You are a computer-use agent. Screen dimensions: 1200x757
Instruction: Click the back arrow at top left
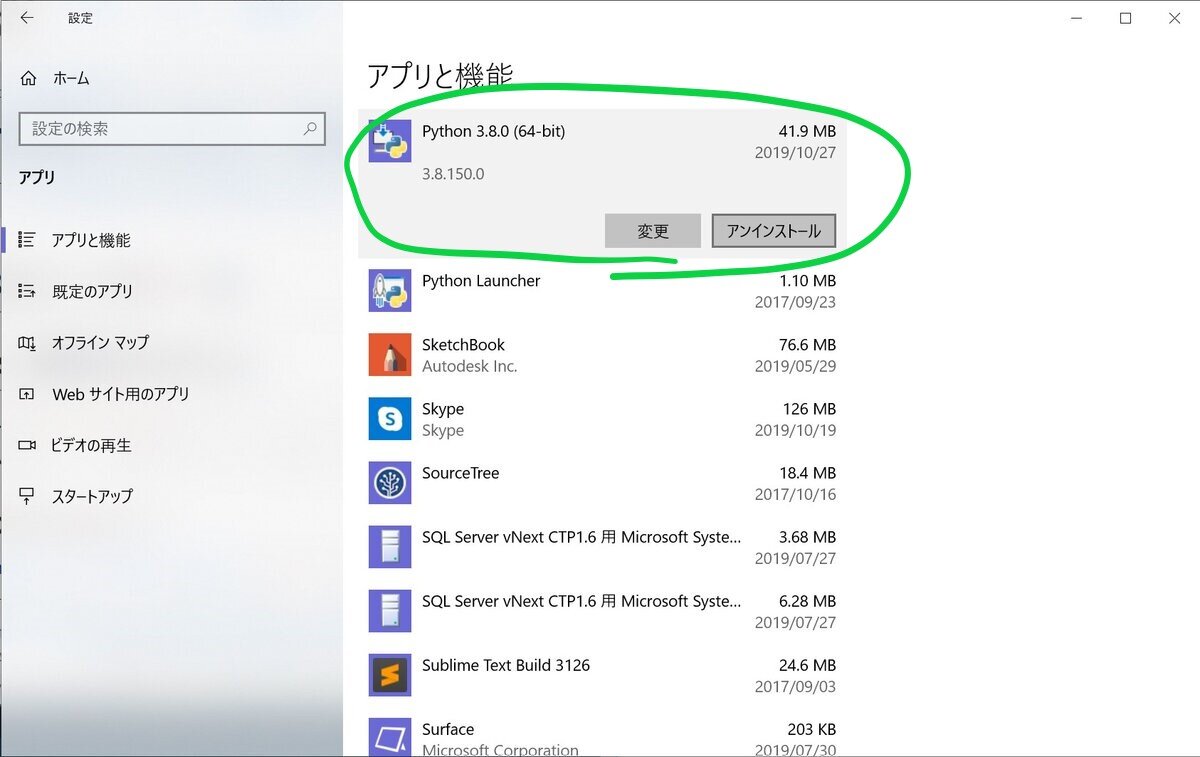coord(27,17)
